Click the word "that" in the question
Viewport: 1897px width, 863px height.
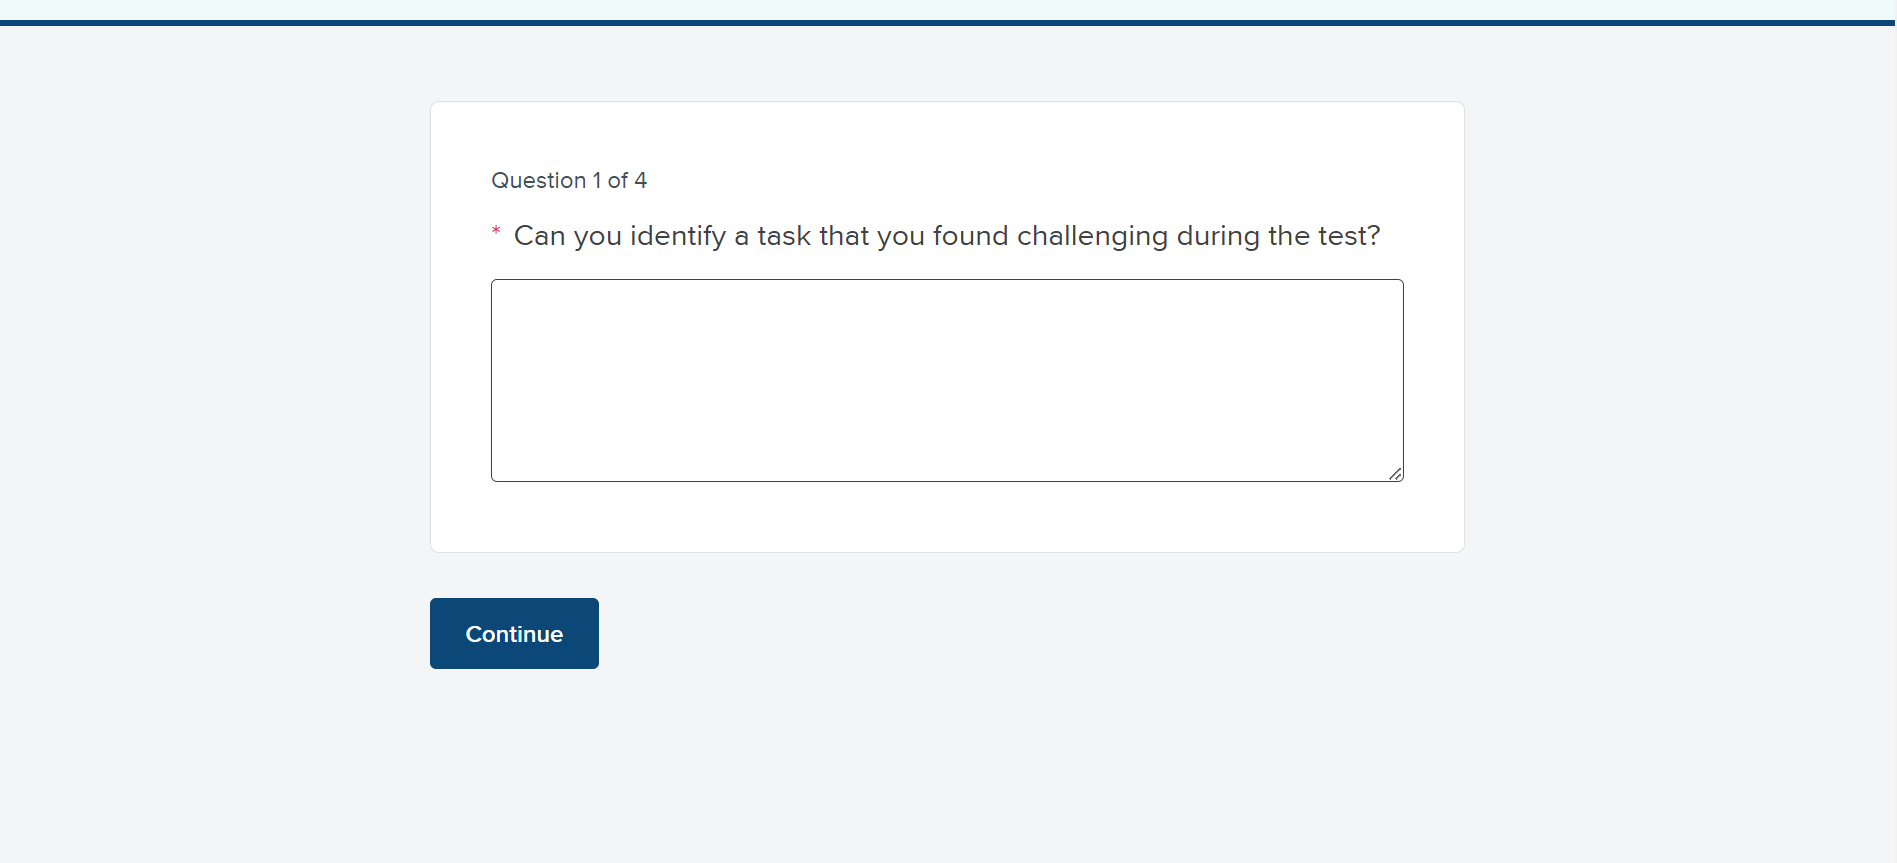tap(844, 236)
